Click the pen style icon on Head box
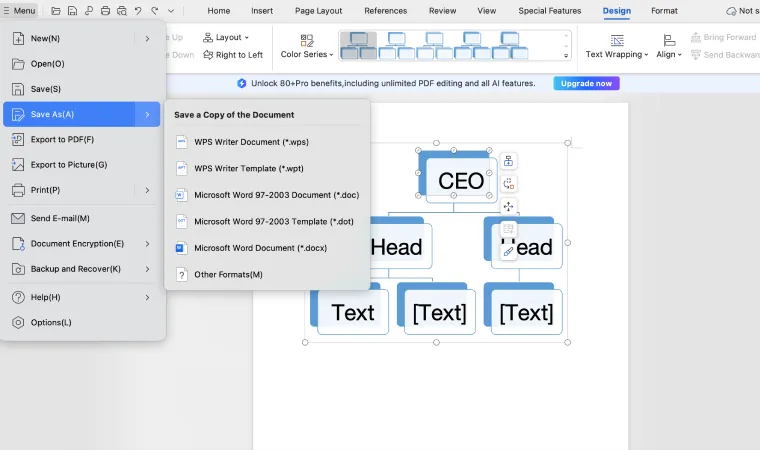 click(508, 252)
